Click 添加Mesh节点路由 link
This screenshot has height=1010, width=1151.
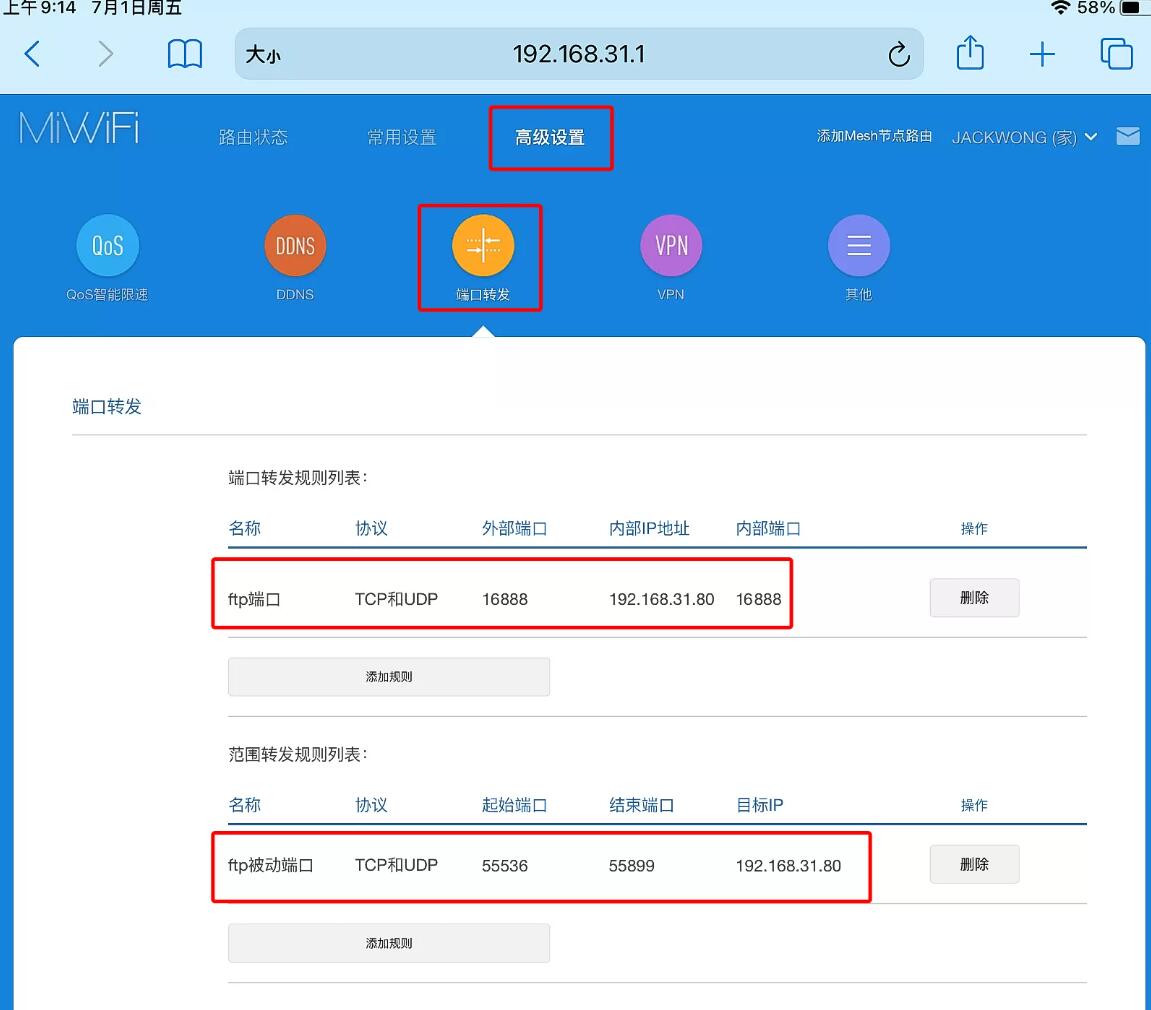[x=874, y=137]
